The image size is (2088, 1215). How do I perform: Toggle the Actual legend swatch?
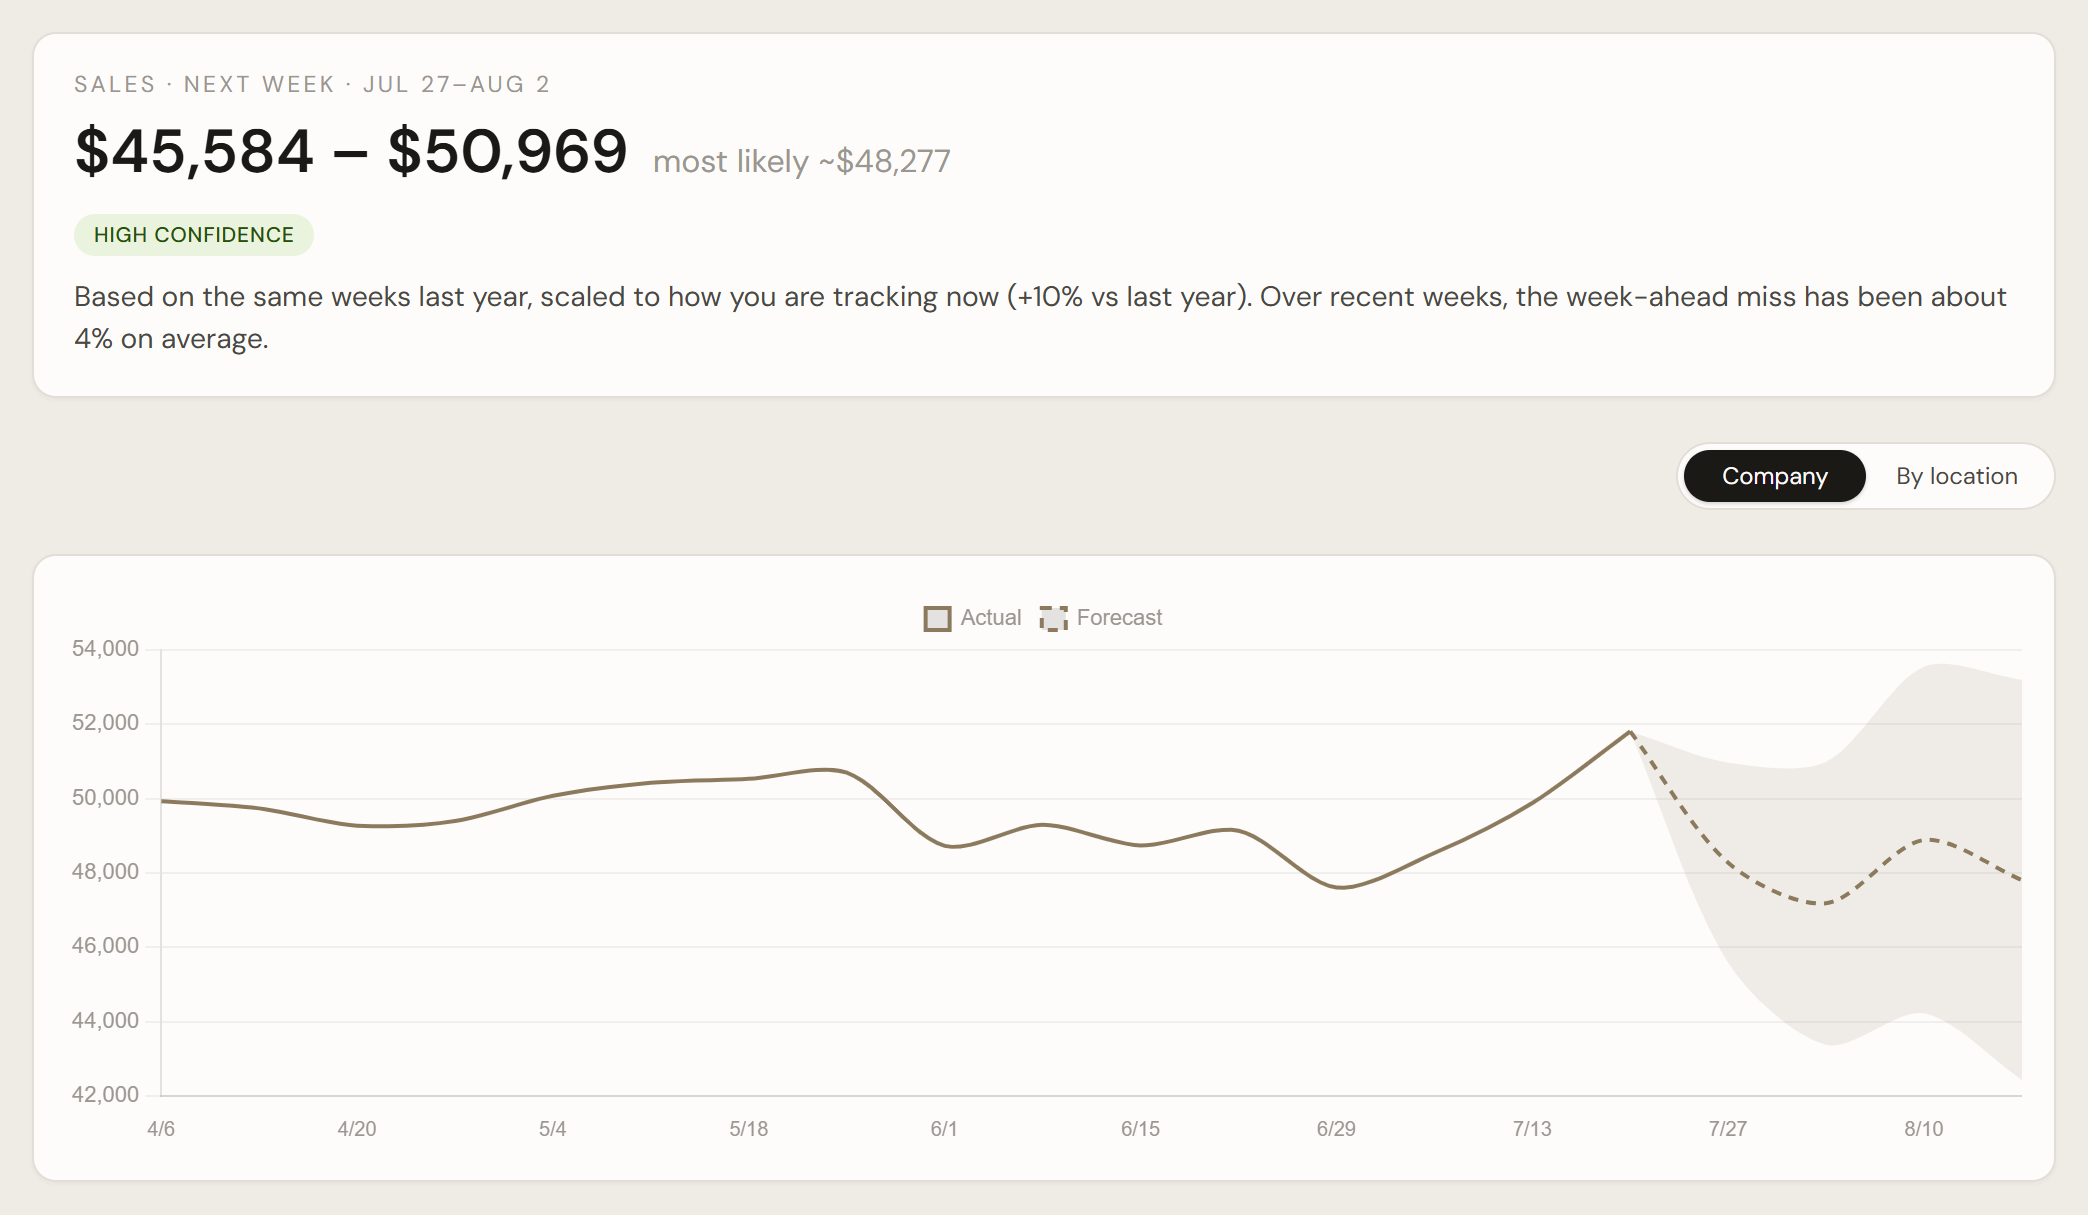[x=937, y=618]
